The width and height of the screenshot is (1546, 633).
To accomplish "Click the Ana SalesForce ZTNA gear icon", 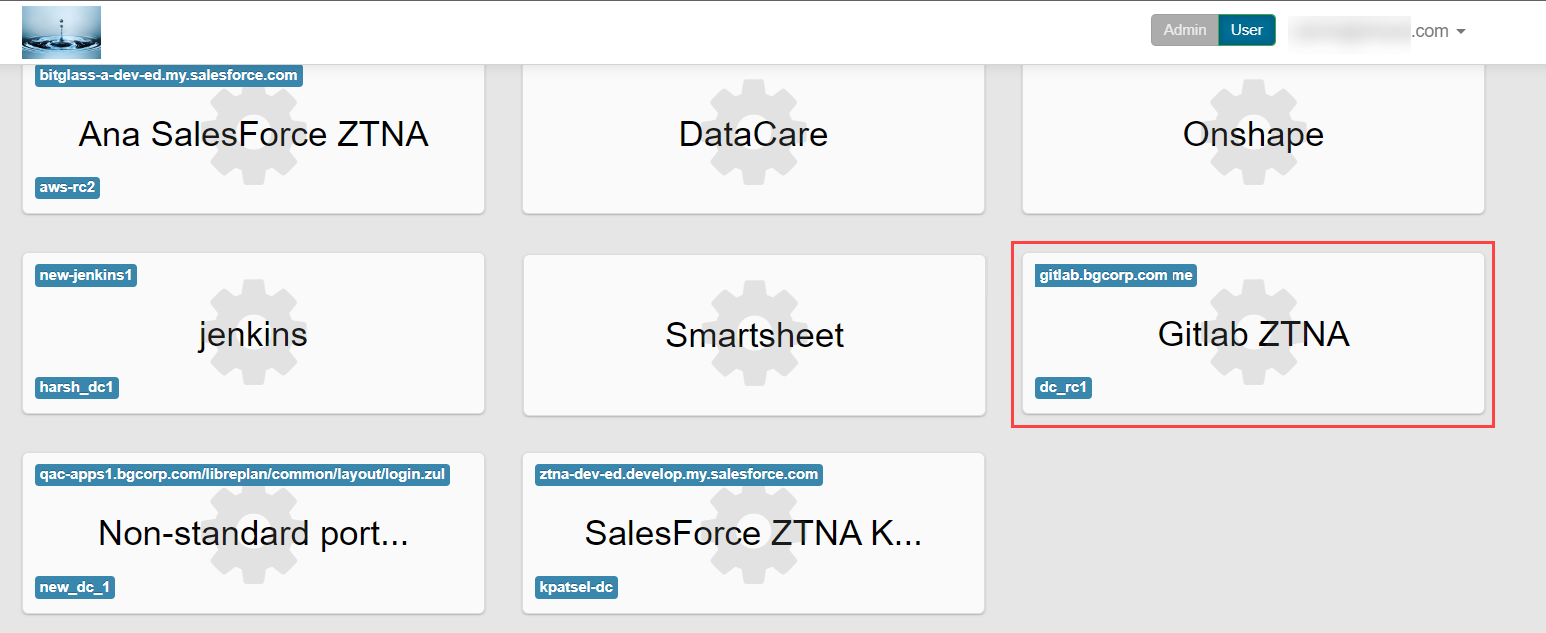I will [253, 130].
